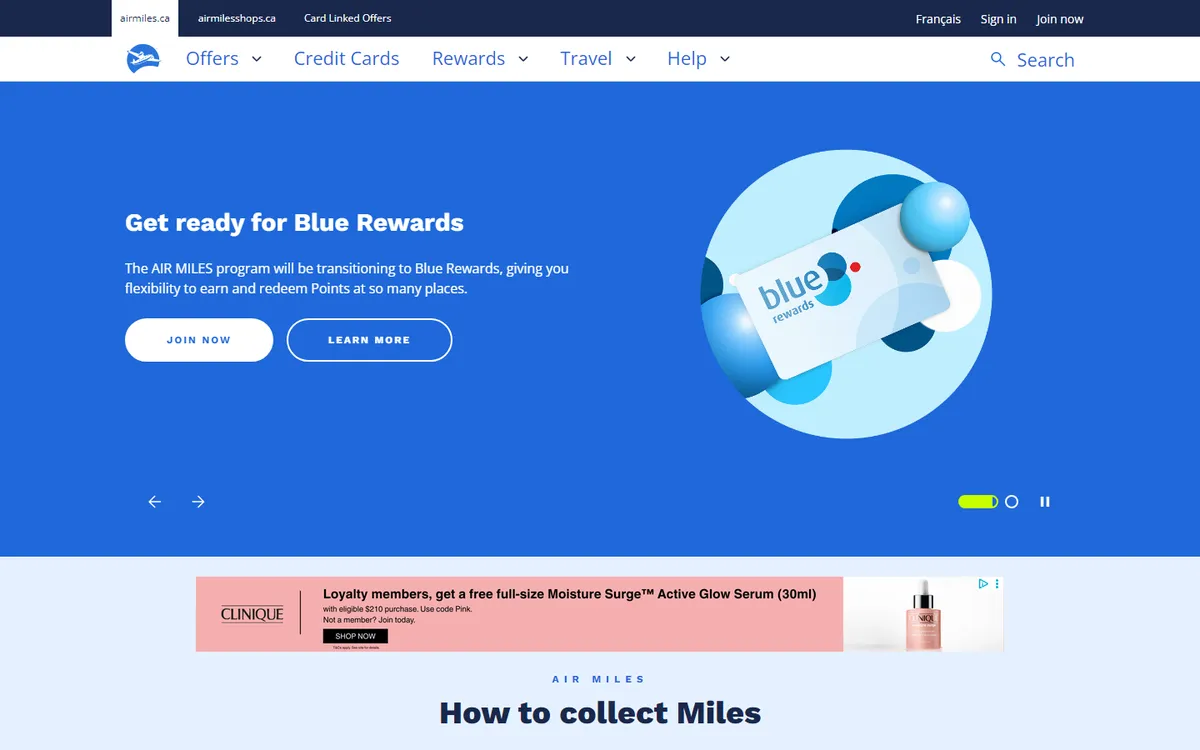The width and height of the screenshot is (1200, 750).
Task: Switch to the airmilesshops.ca tab
Action: coord(237,18)
